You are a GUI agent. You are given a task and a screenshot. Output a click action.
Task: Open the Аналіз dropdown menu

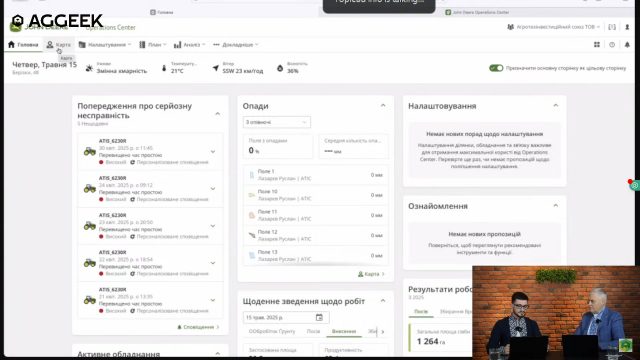tap(189, 44)
